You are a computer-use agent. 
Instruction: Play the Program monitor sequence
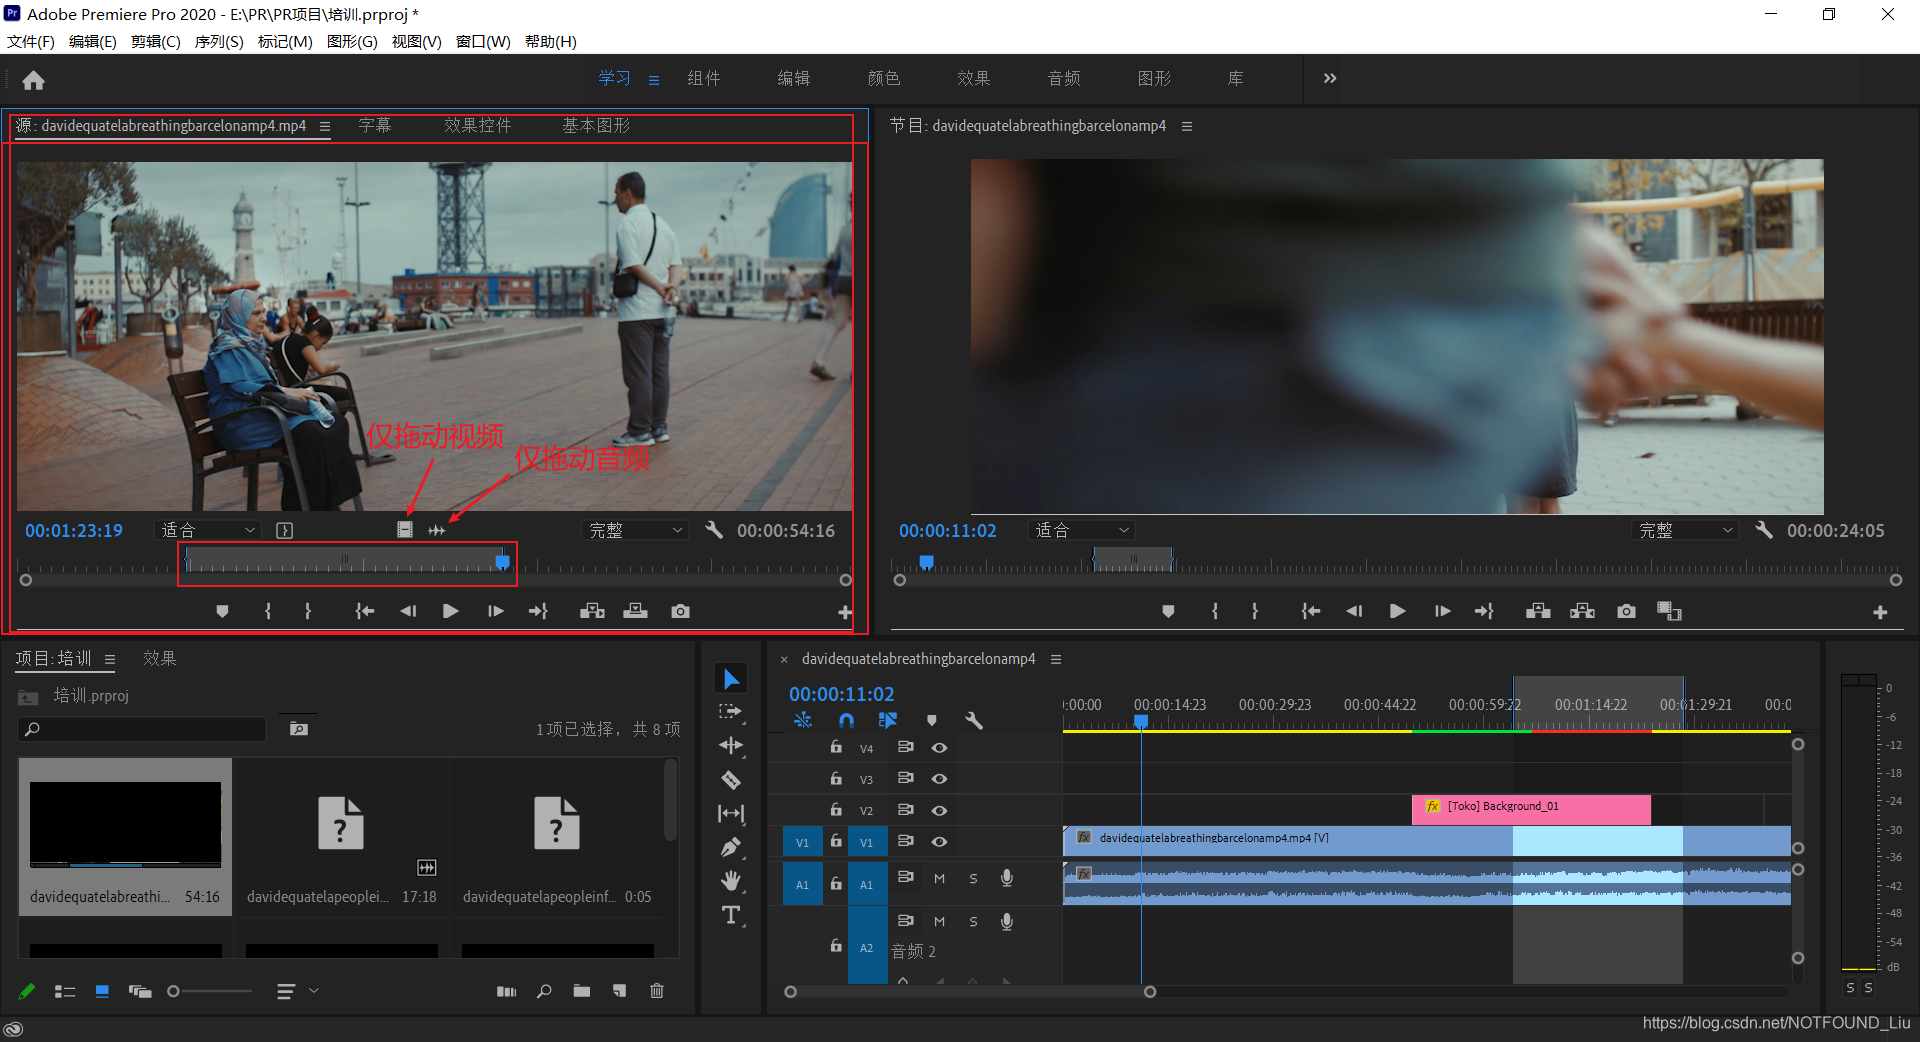[x=1398, y=611]
